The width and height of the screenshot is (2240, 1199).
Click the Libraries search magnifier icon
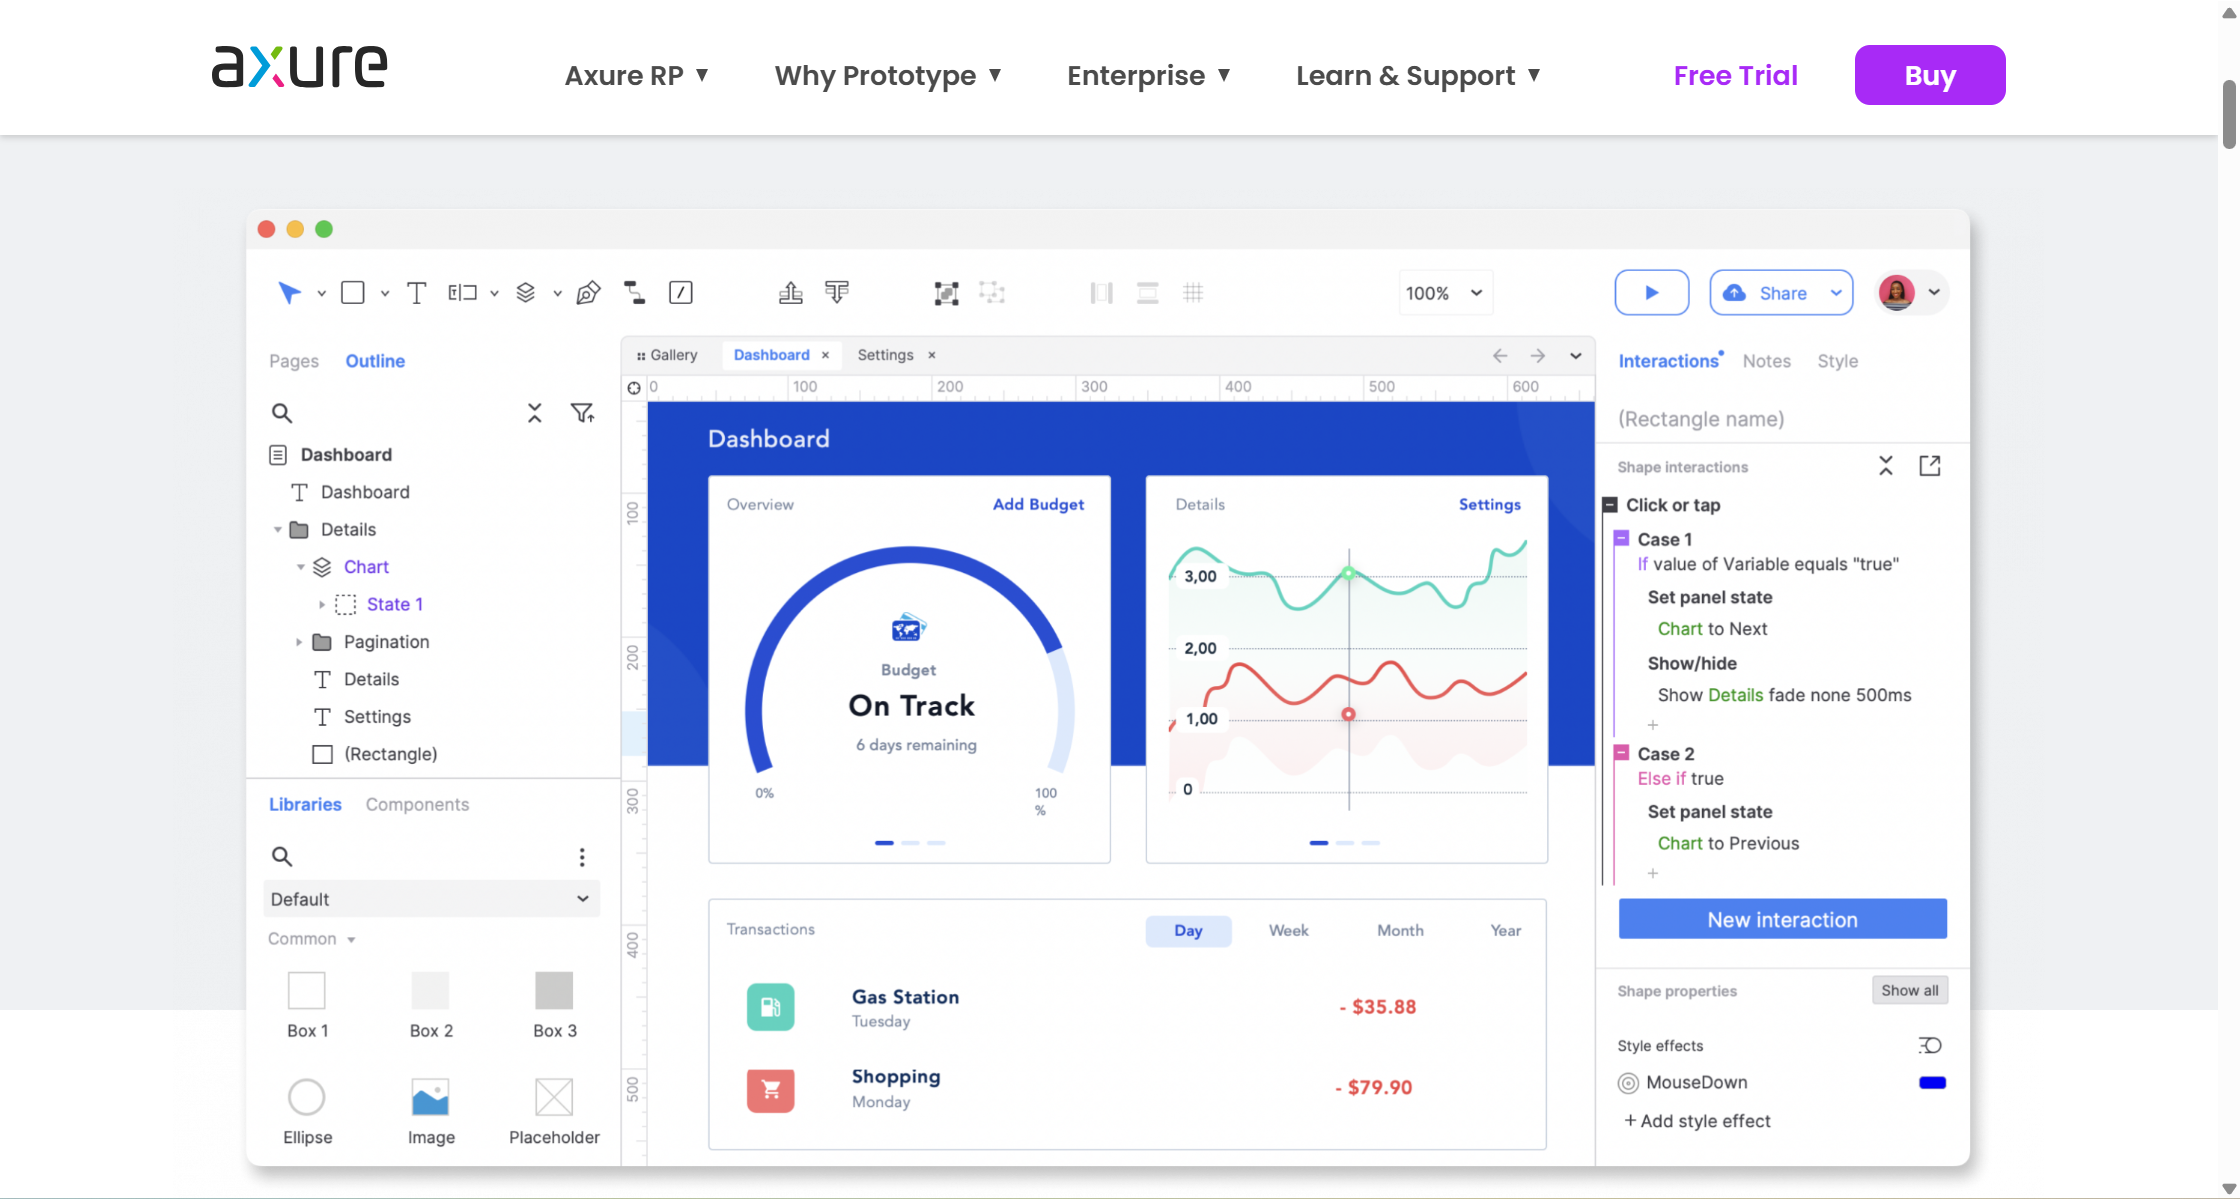(282, 856)
